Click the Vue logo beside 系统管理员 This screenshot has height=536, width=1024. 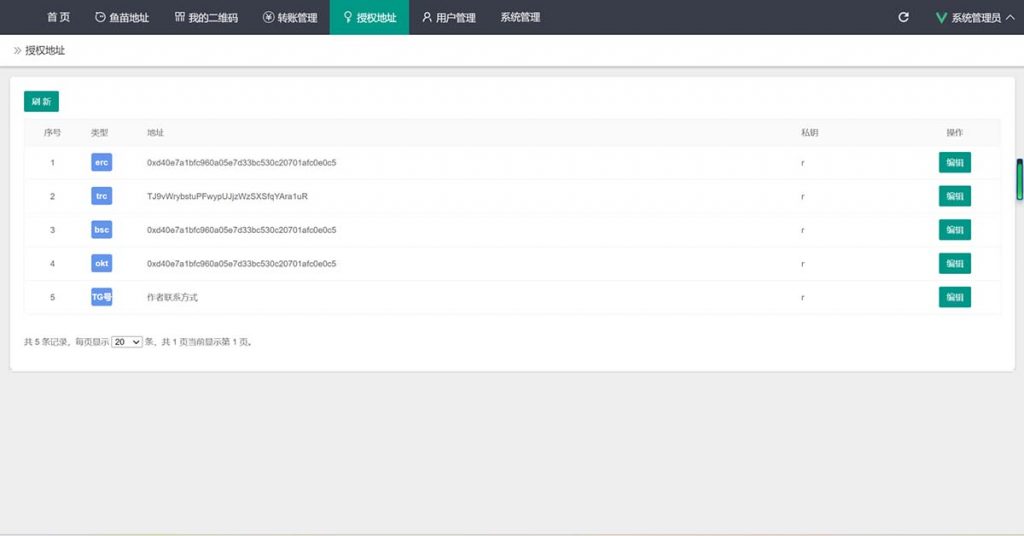[x=941, y=17]
